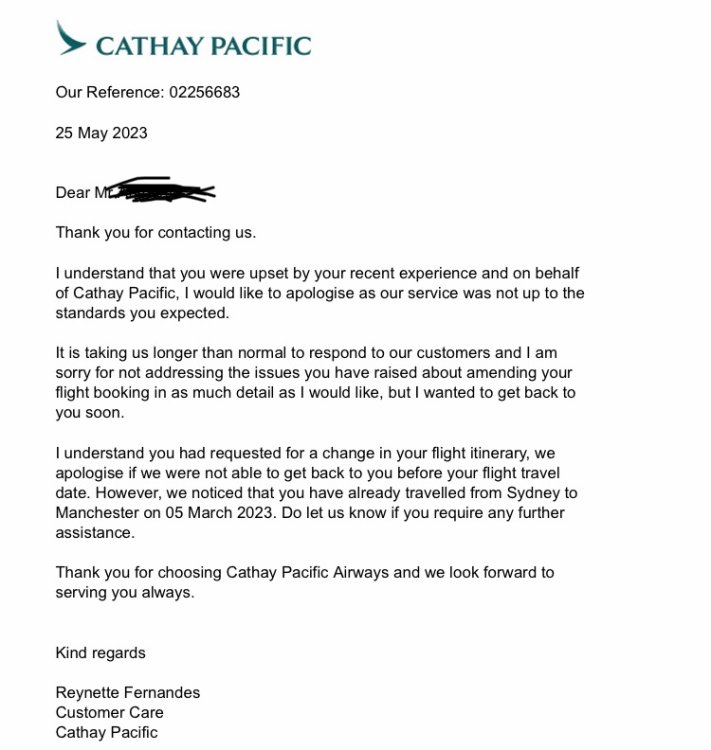This screenshot has width=711, height=750.
Task: Click the CATHAY PACIFIC wordmark text
Action: click(x=203, y=45)
